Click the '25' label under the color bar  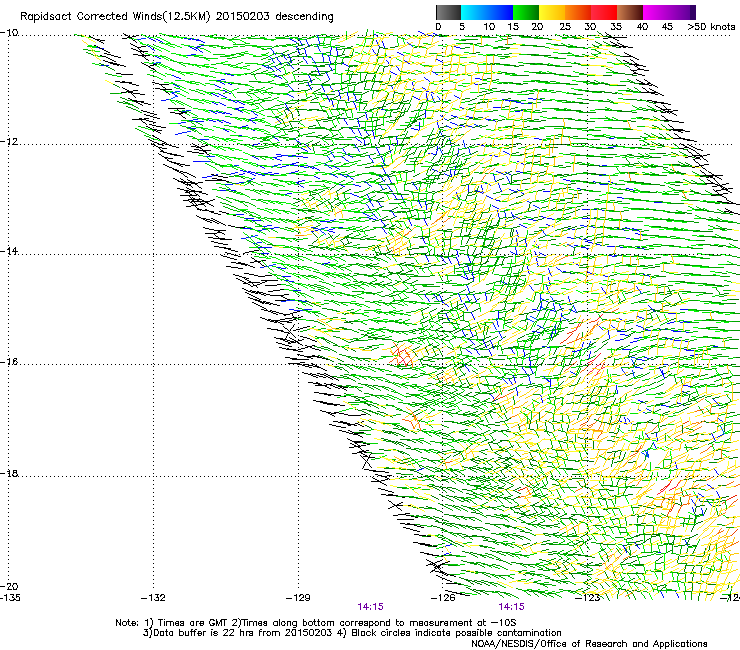(565, 27)
